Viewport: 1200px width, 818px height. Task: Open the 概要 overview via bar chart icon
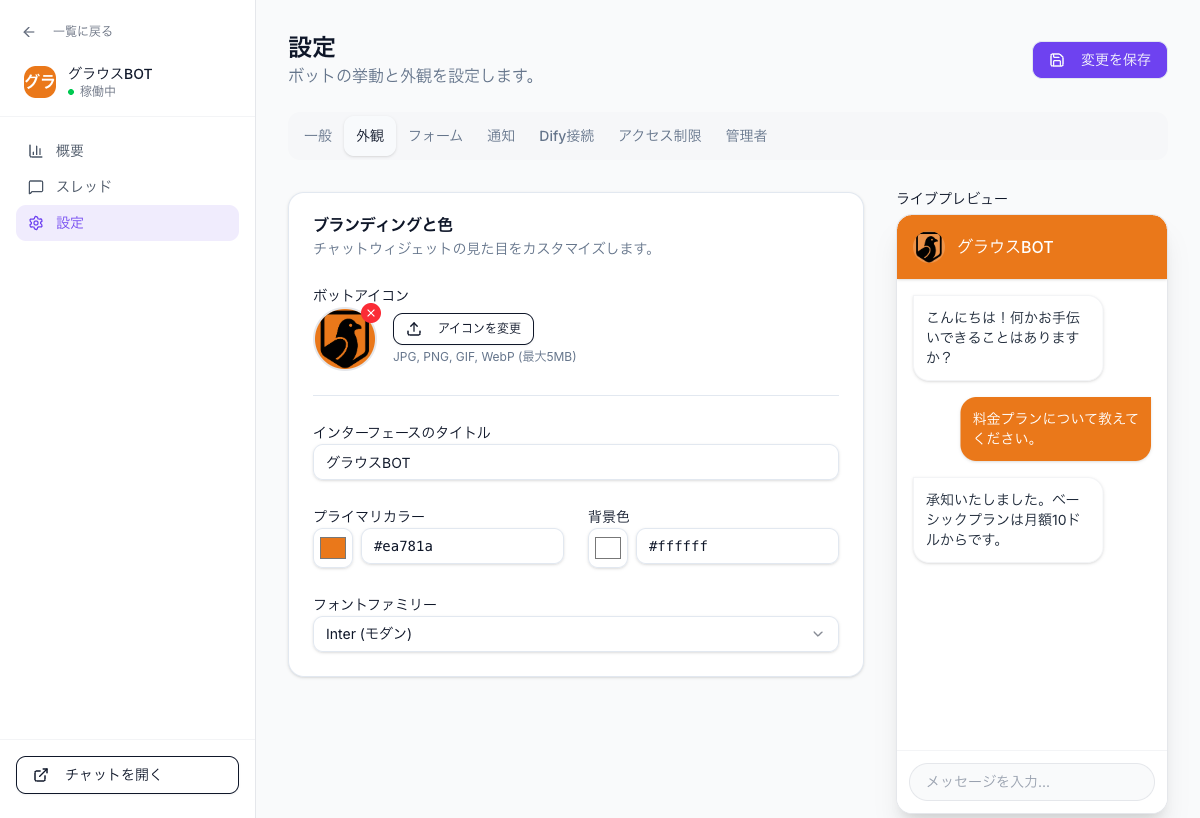[x=36, y=150]
